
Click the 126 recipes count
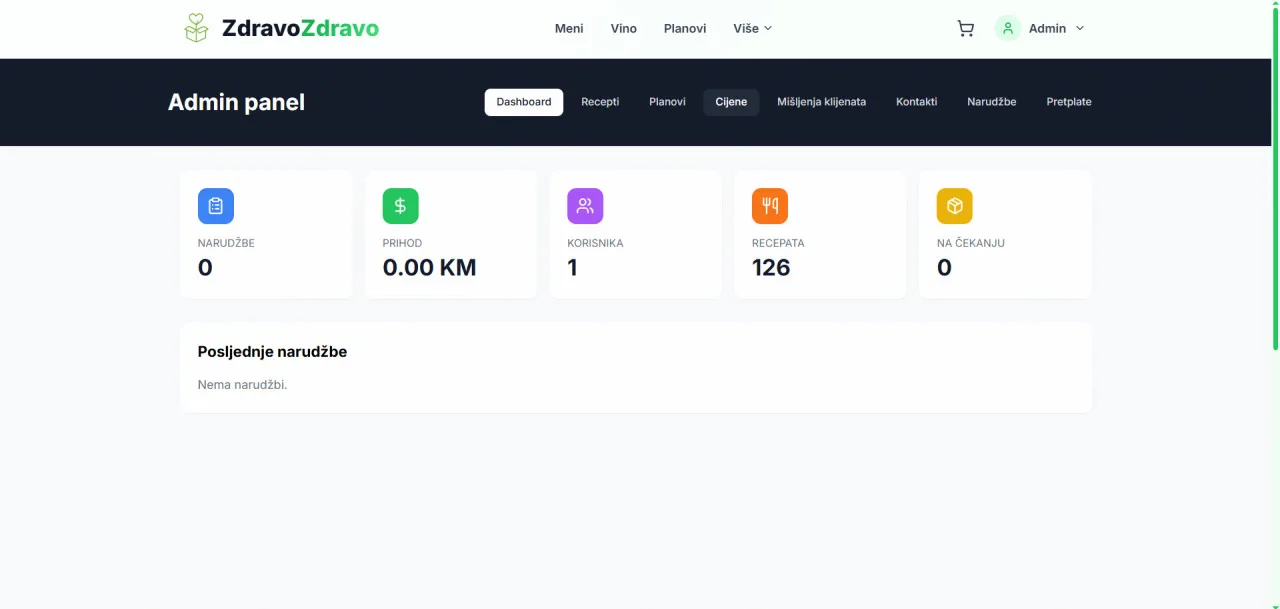(771, 267)
